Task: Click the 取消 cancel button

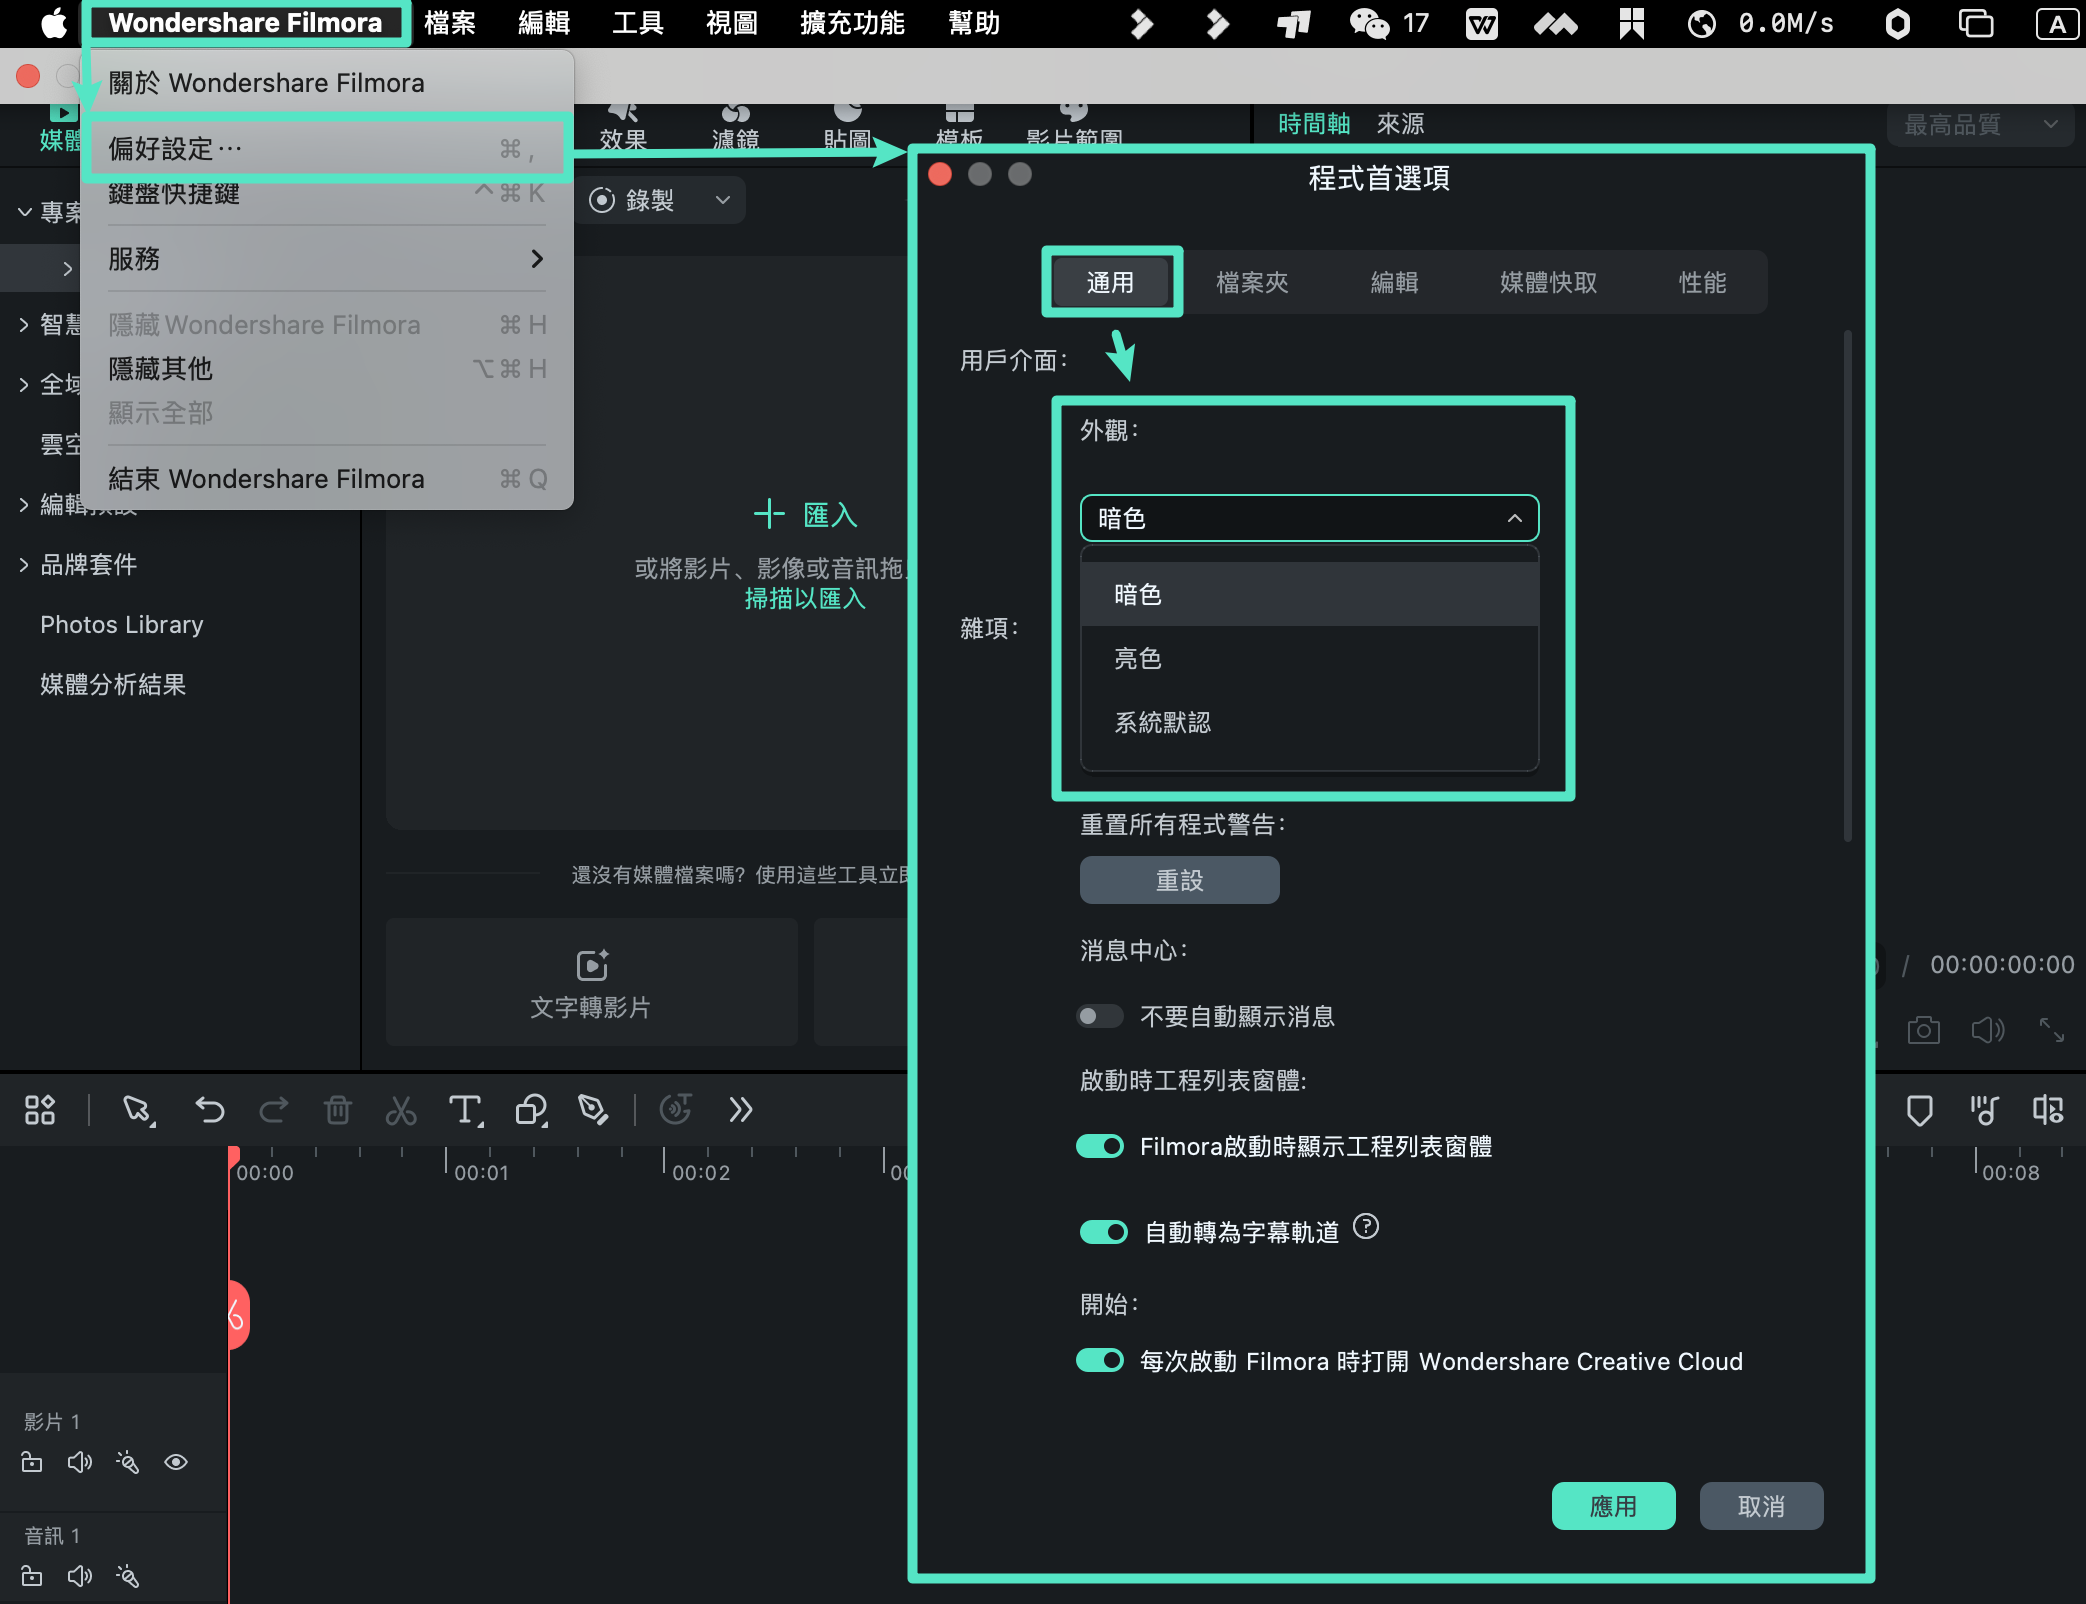Action: 1761,1506
